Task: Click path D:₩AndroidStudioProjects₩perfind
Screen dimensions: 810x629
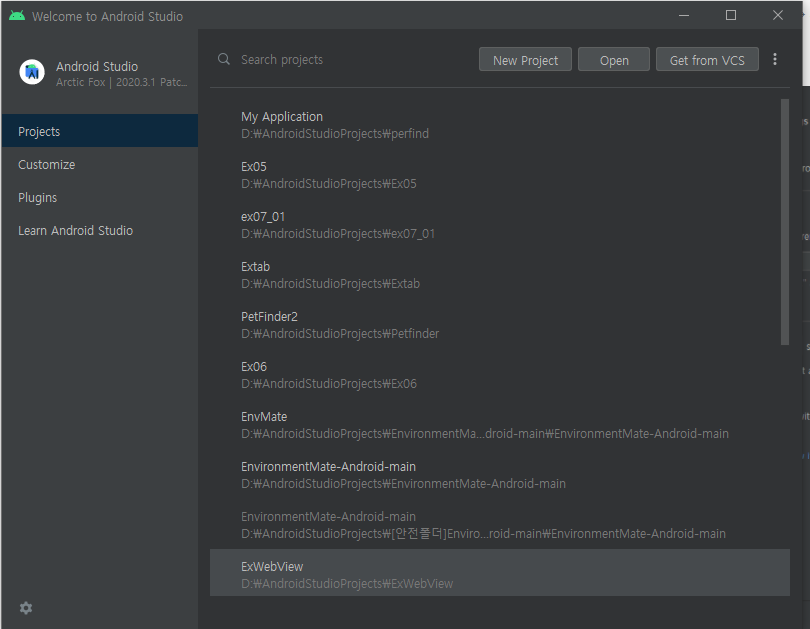Action: 335,134
